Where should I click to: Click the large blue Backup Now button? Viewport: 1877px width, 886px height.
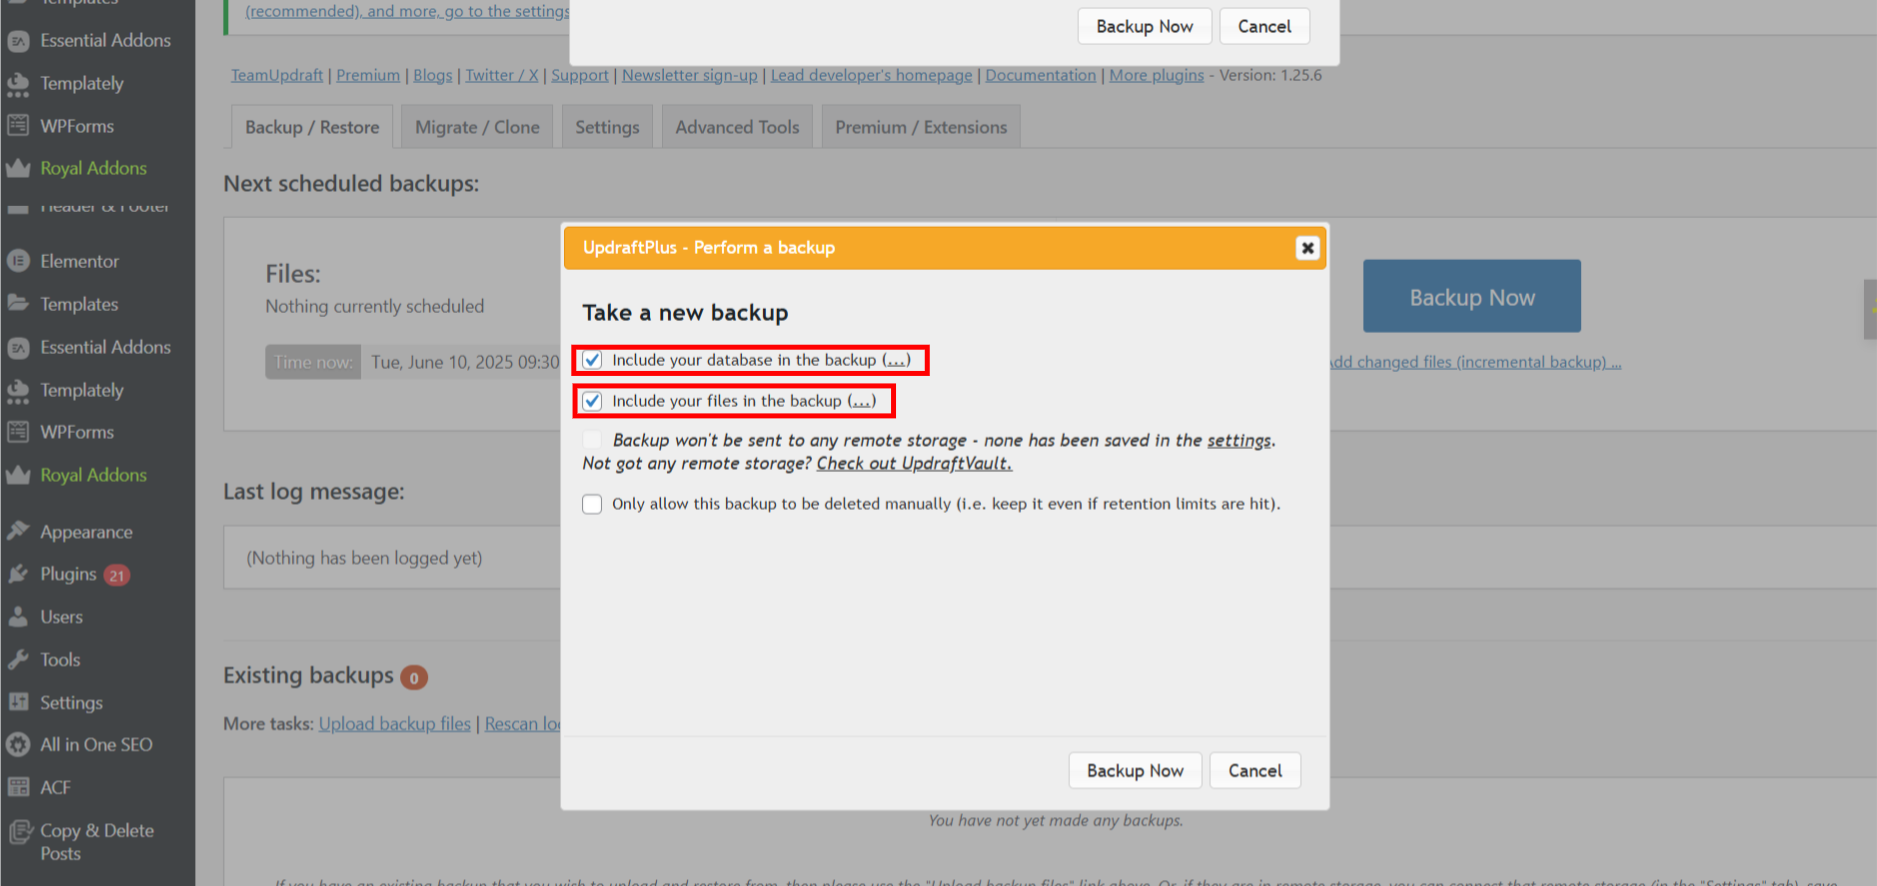pyautogui.click(x=1472, y=297)
